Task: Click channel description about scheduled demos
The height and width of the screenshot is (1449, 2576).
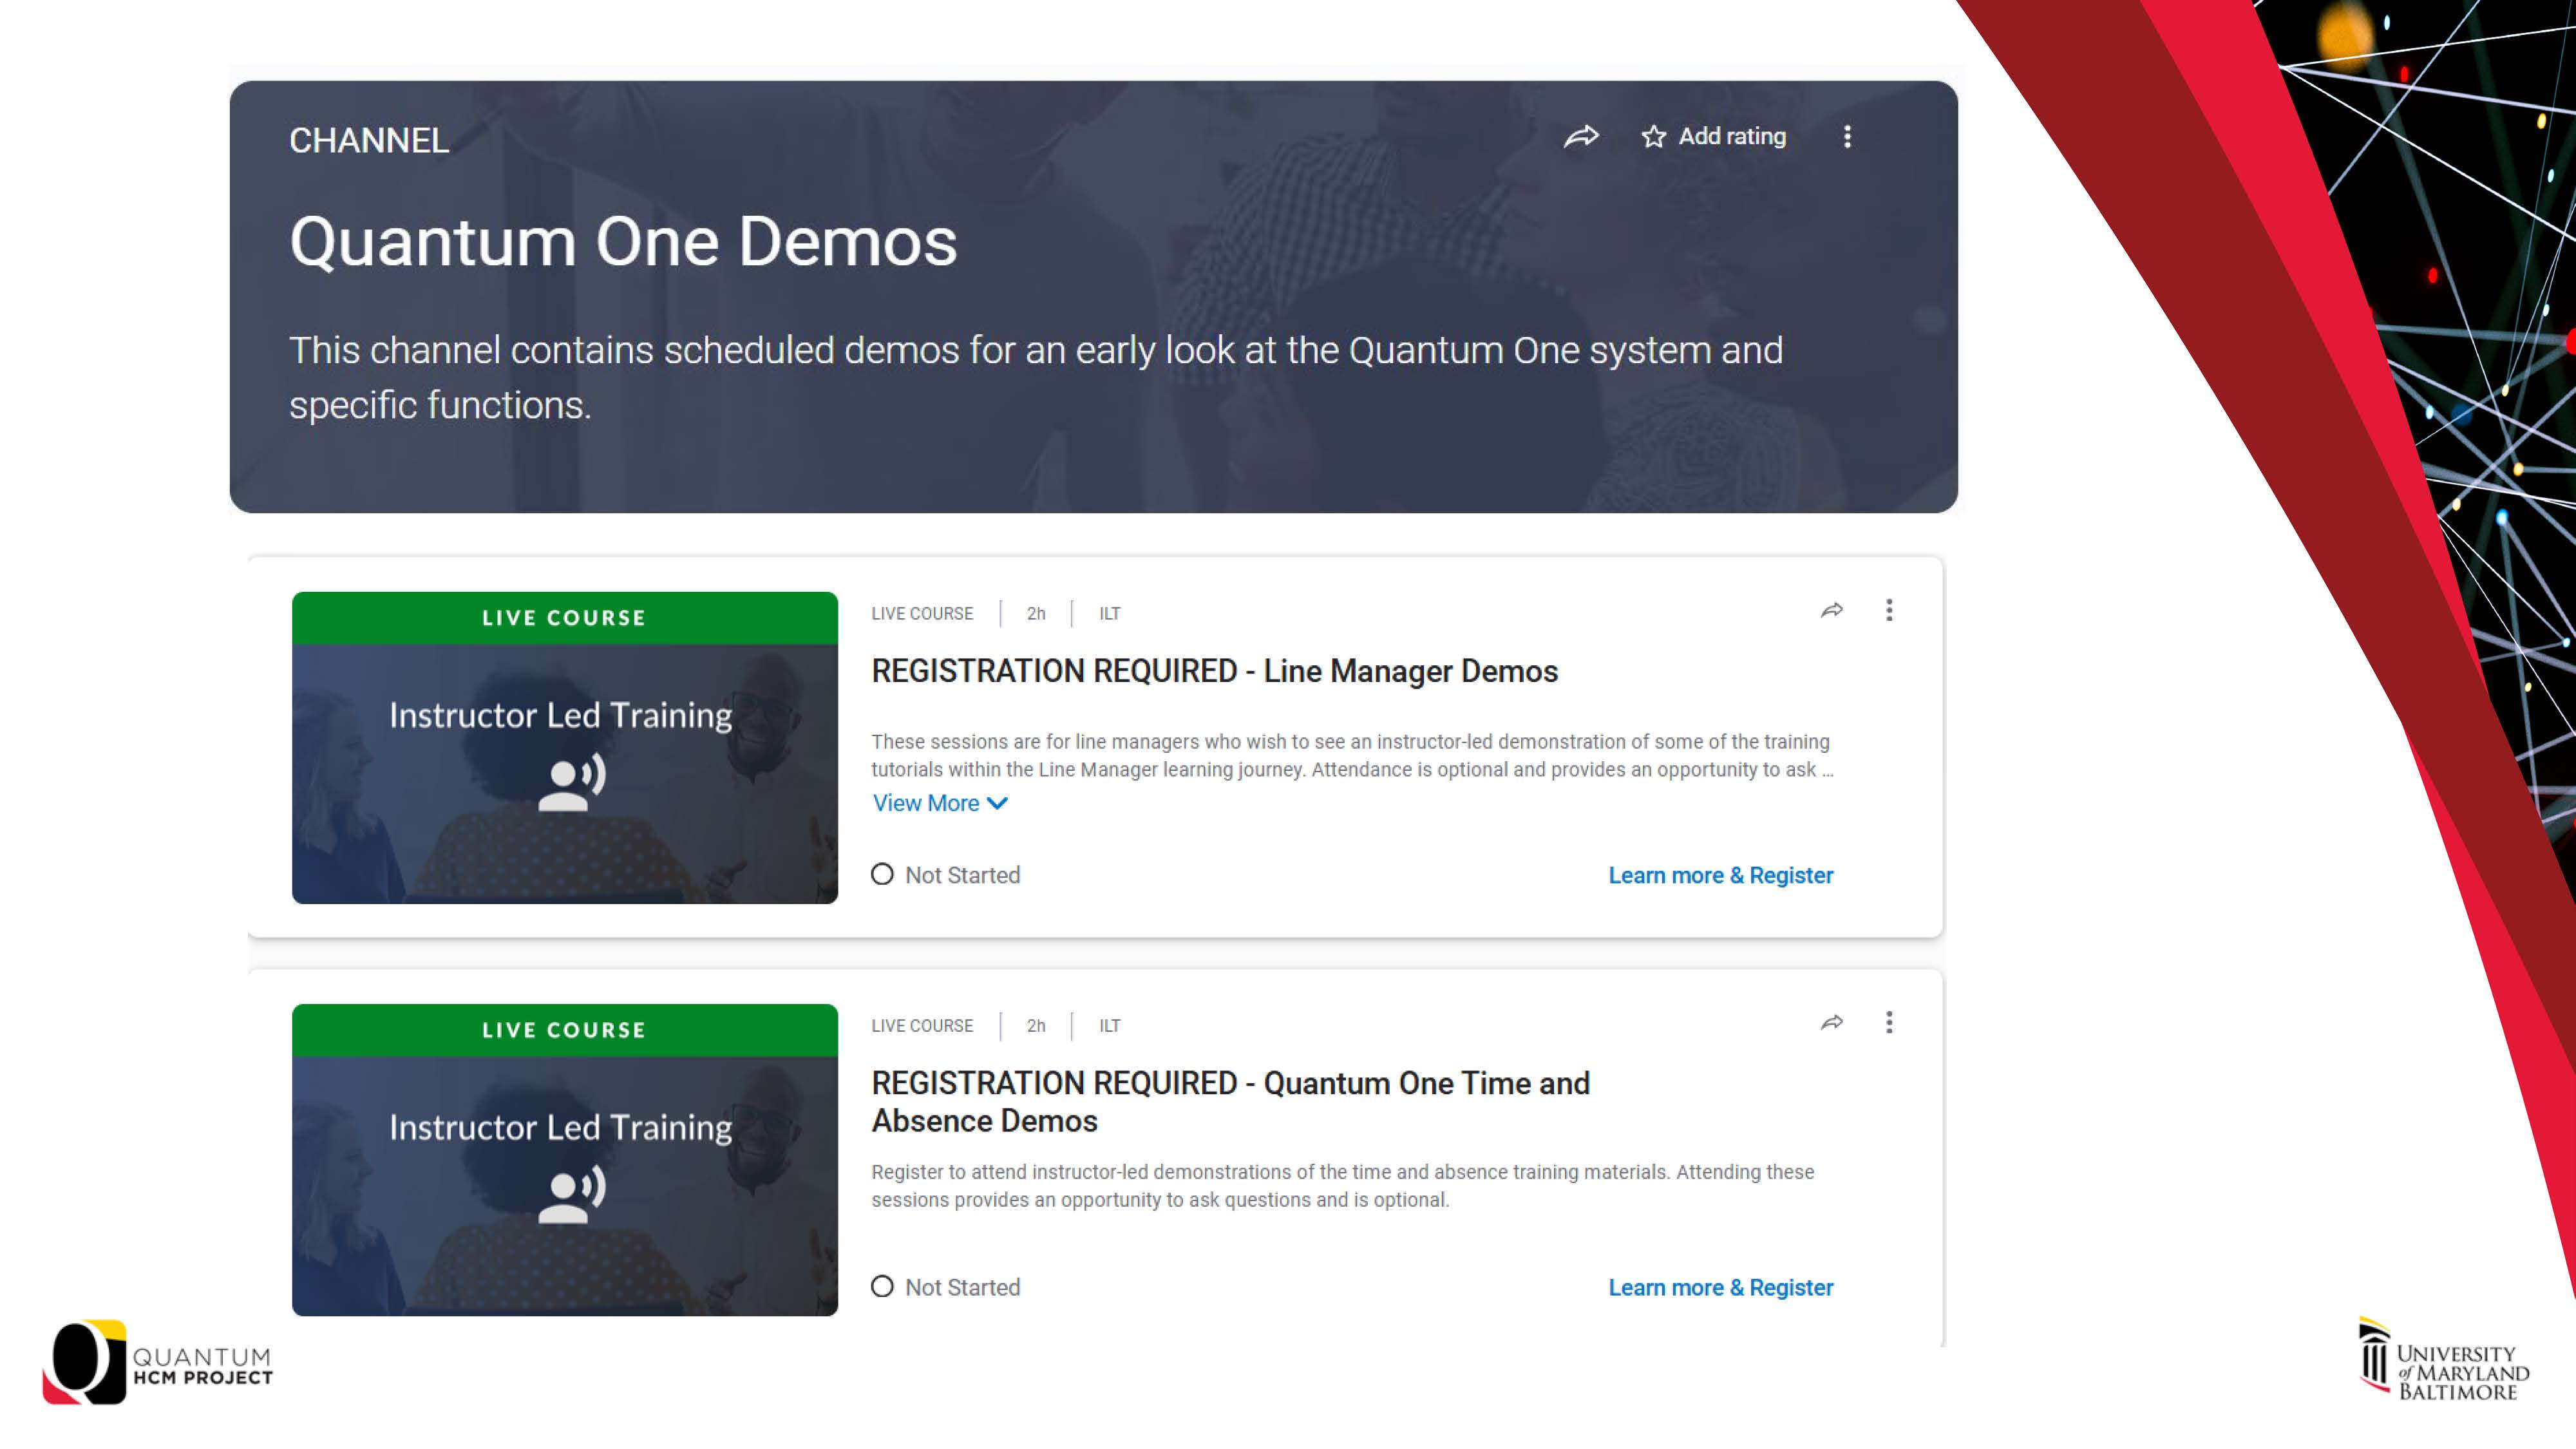Action: click(x=1036, y=377)
